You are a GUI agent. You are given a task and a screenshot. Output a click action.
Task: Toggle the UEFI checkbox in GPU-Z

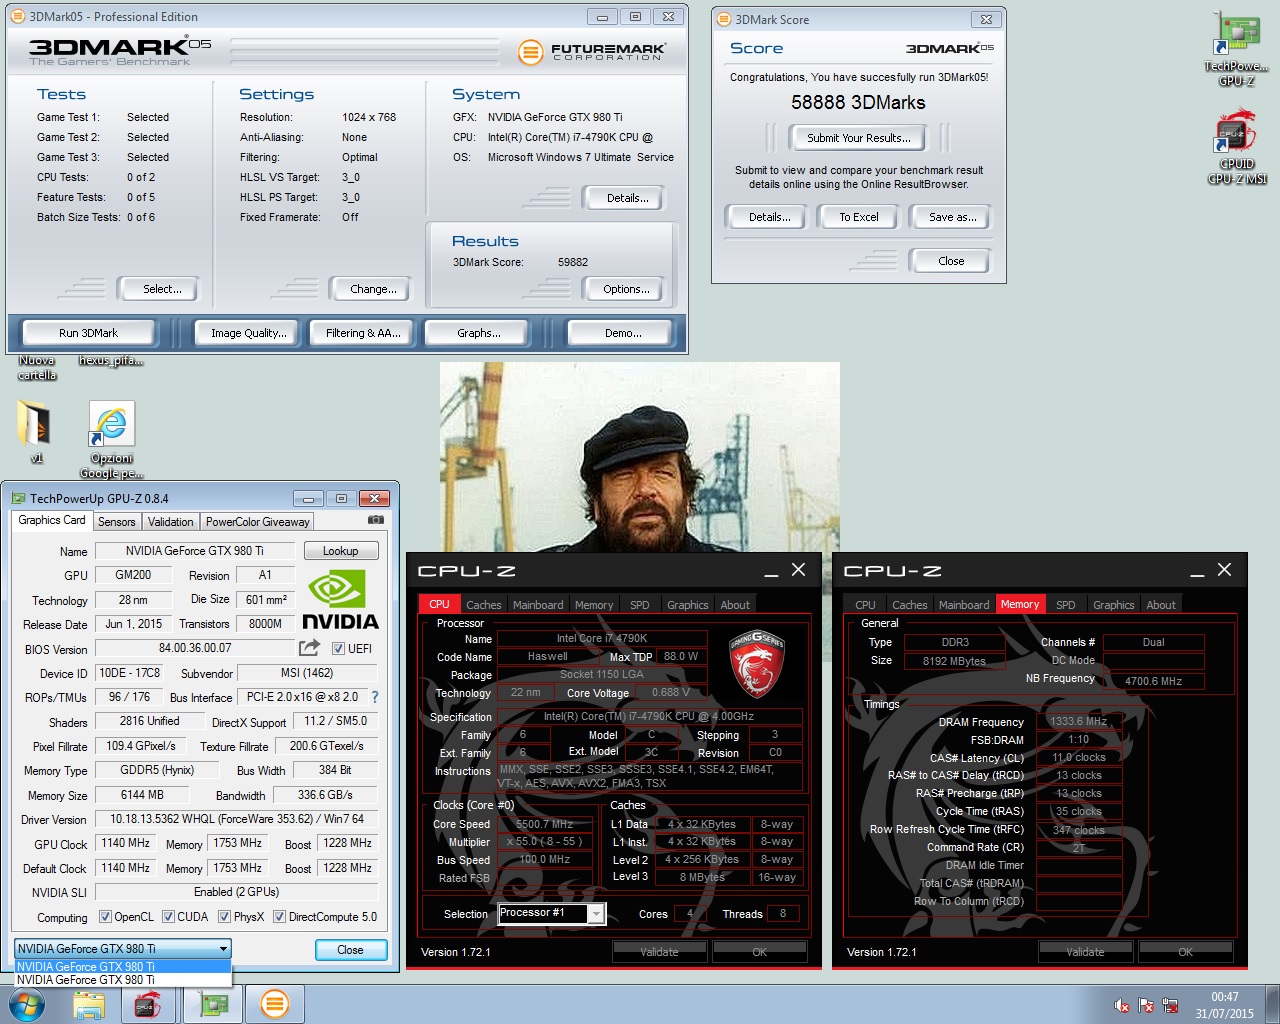[338, 648]
